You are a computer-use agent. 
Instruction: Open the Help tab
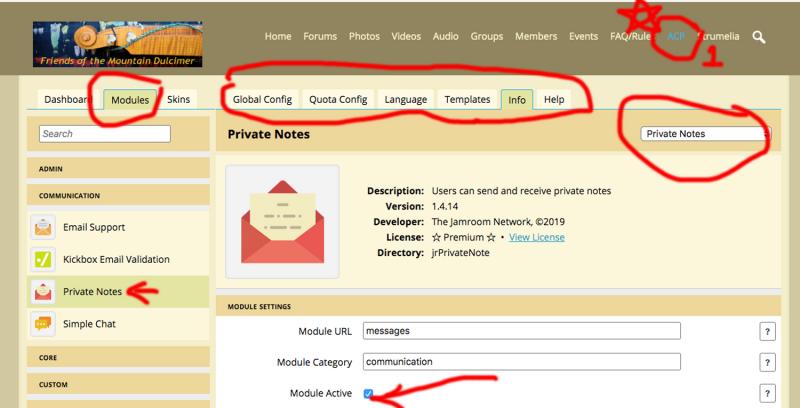(x=554, y=99)
